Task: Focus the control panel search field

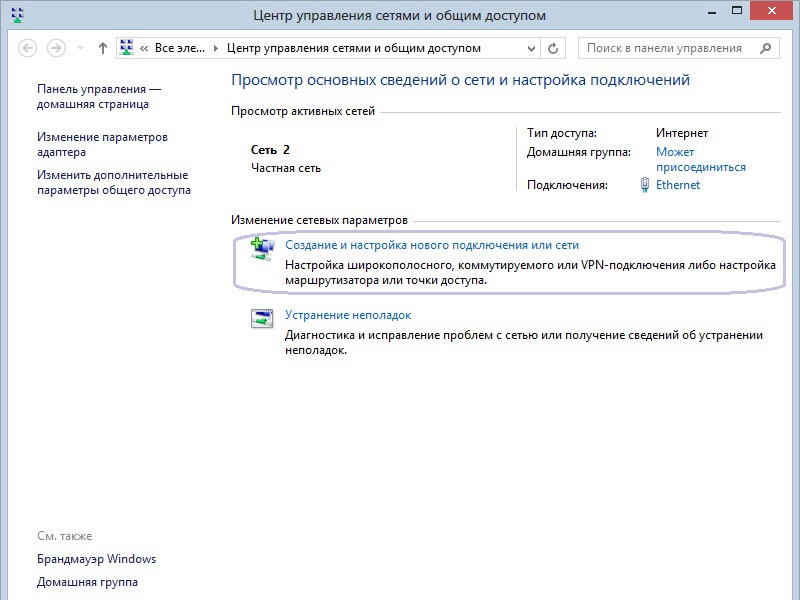Action: point(679,48)
